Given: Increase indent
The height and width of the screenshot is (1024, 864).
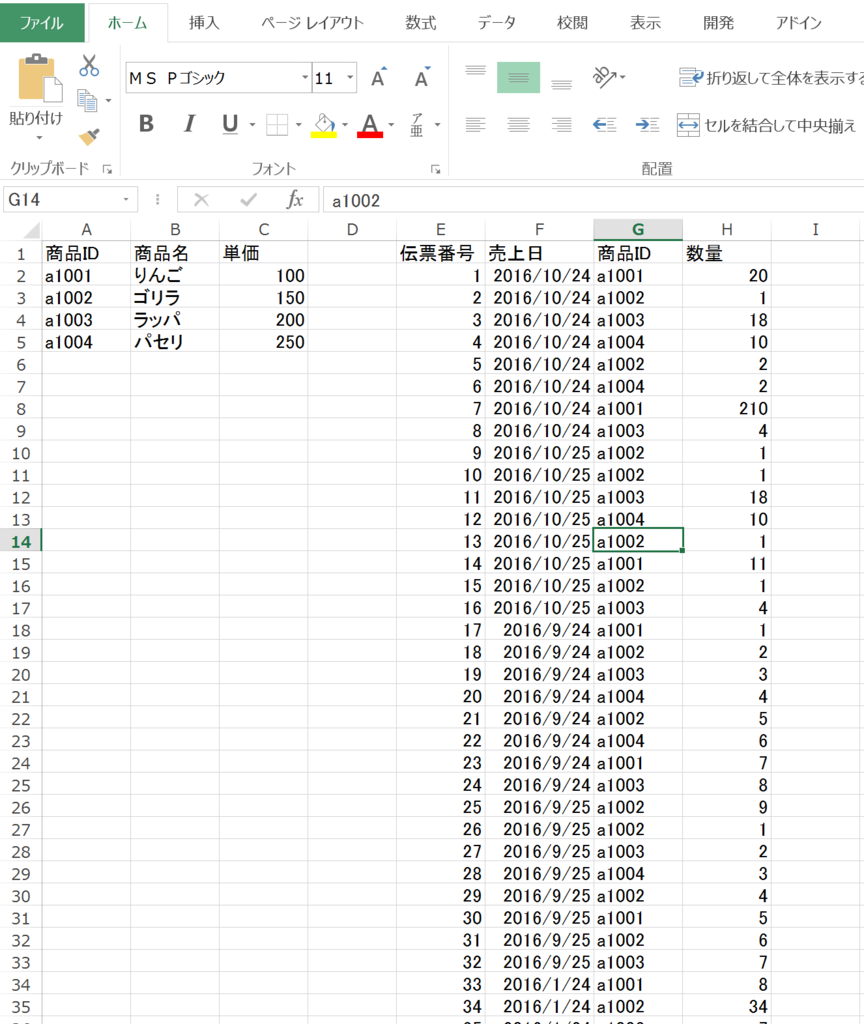Looking at the screenshot, I should pos(648,124).
